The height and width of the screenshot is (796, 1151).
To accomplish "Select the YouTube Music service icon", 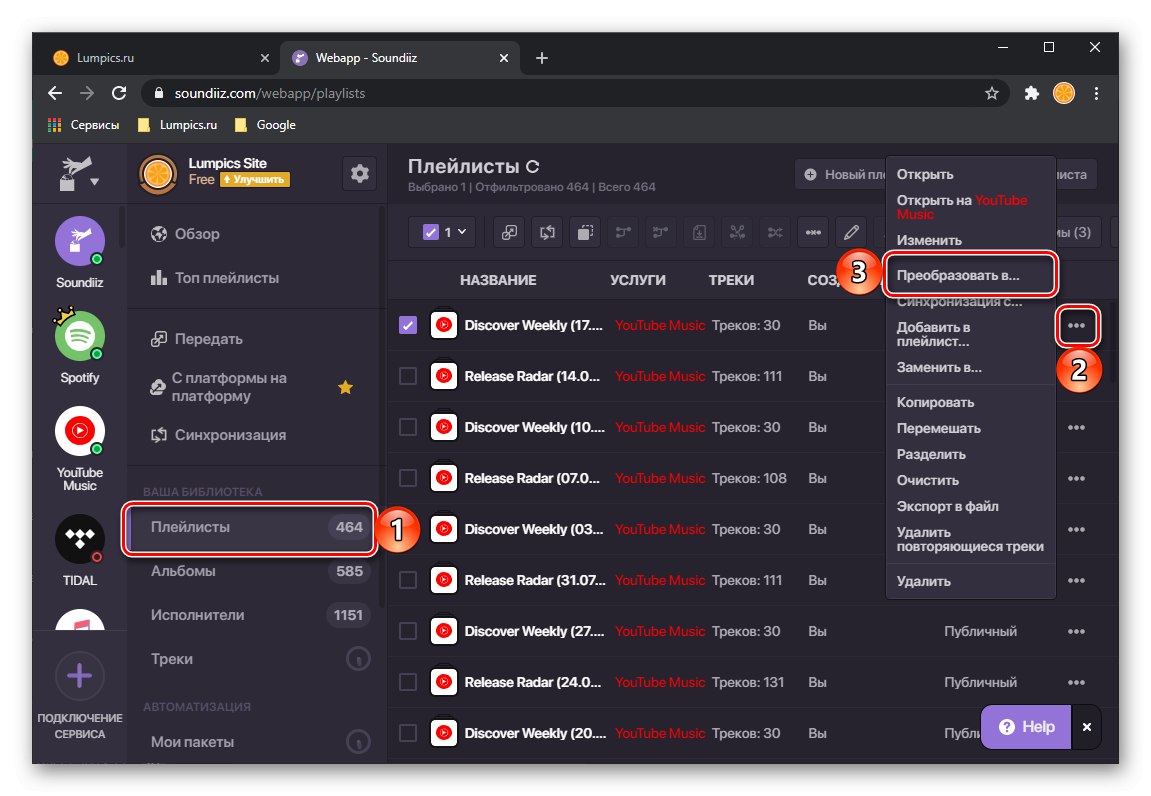I will coord(80,431).
